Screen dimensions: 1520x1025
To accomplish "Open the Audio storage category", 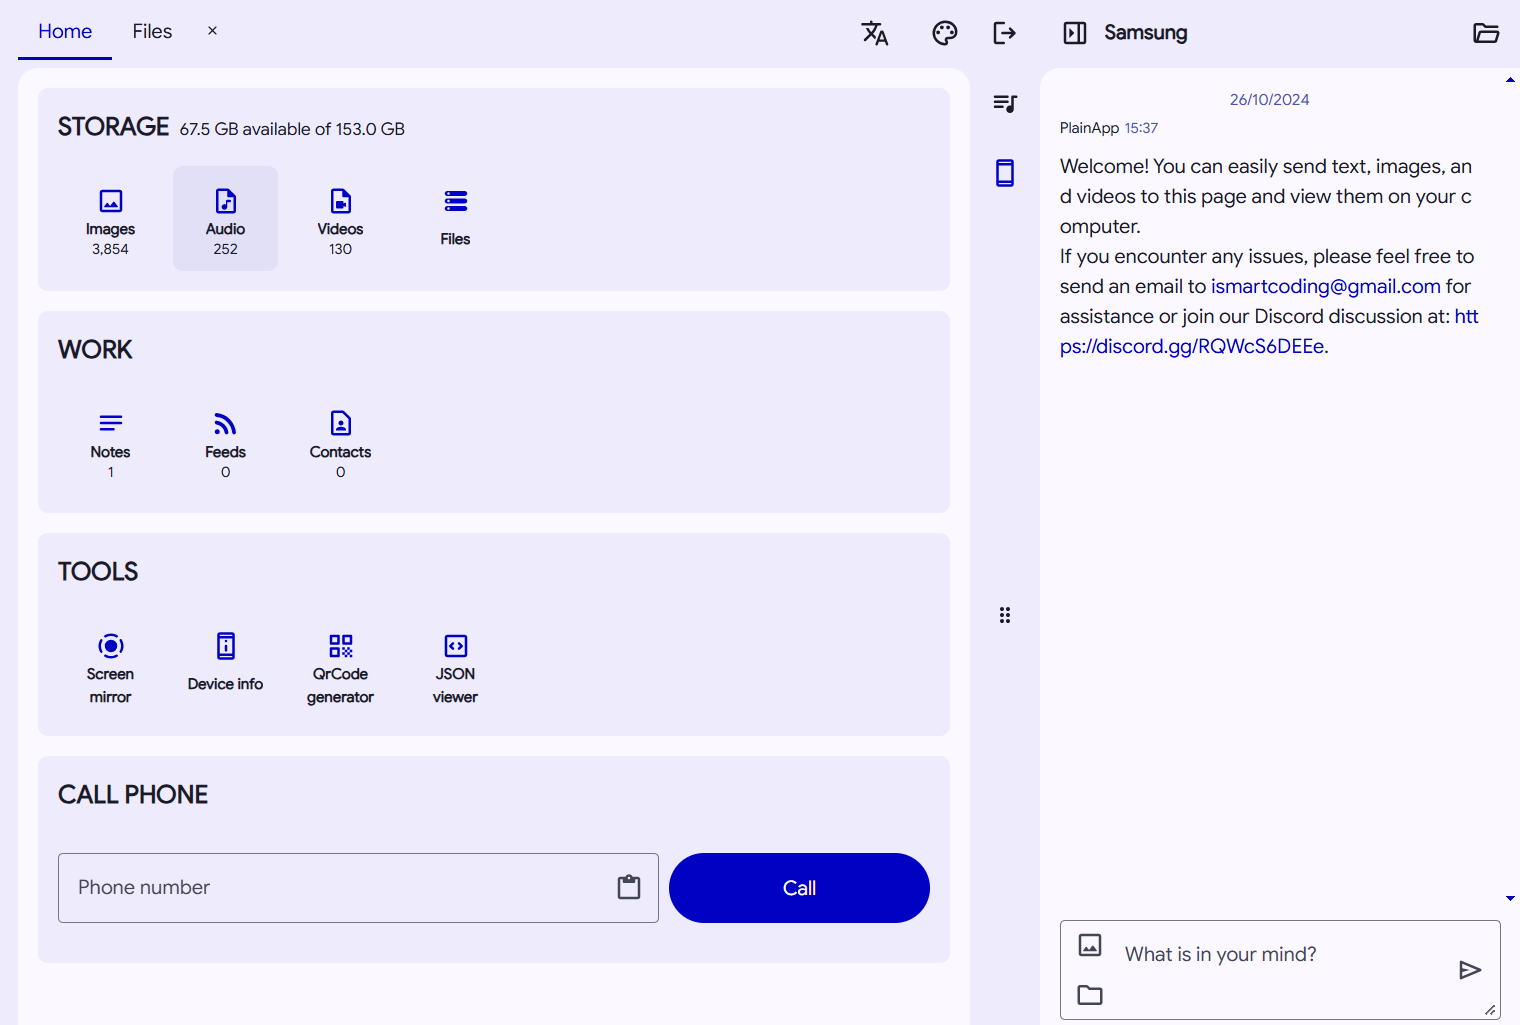I will point(225,218).
